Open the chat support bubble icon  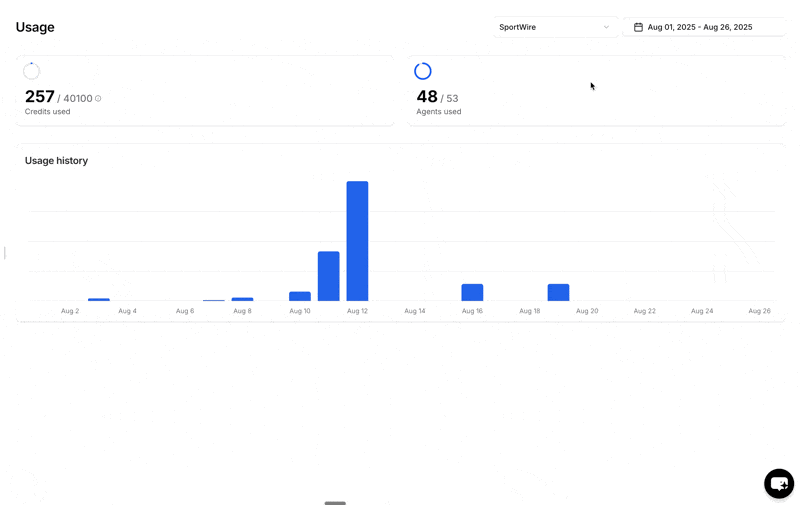[x=779, y=483]
